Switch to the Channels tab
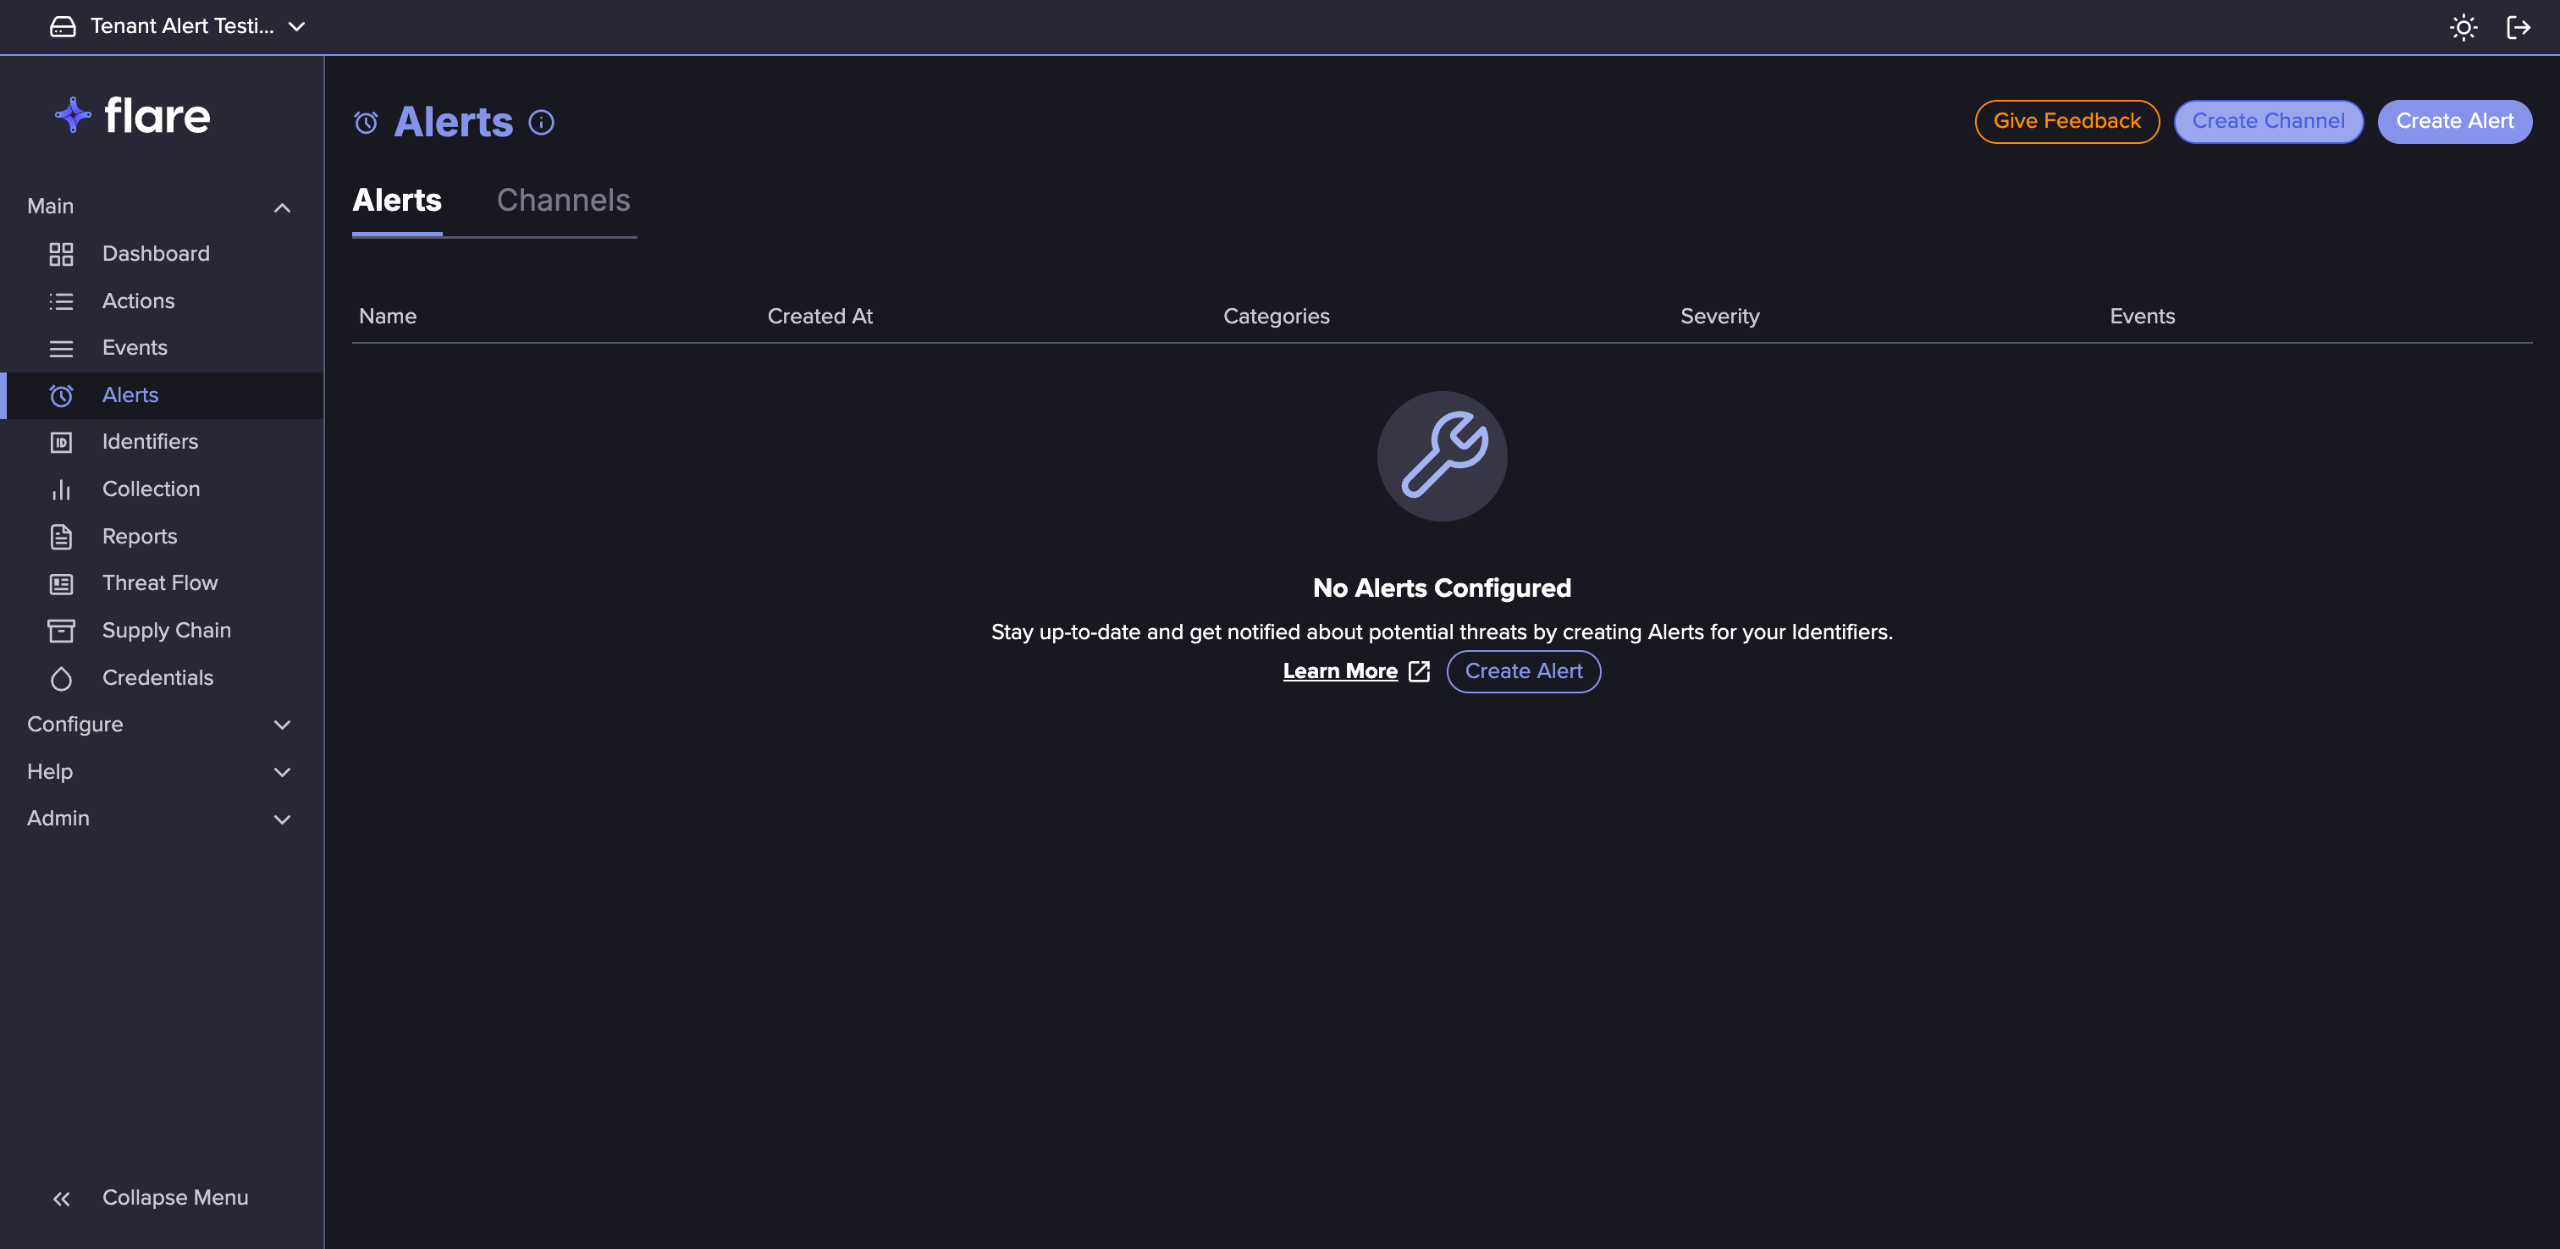The width and height of the screenshot is (2560, 1249). click(x=563, y=201)
